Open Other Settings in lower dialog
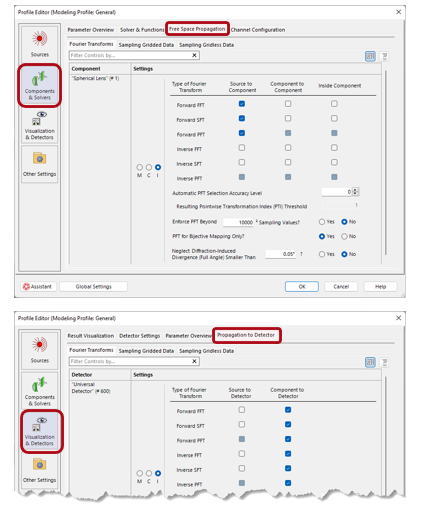435x514 pixels. [x=40, y=470]
